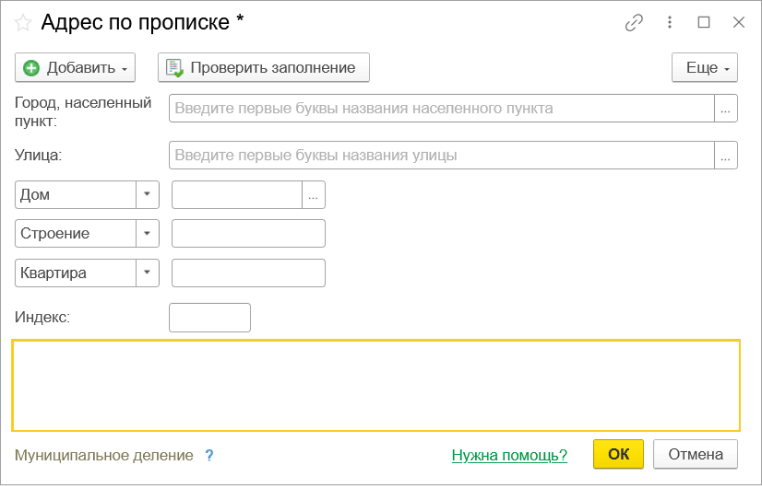Open the Нужна помощь? link
762x486 pixels.
pyautogui.click(x=509, y=455)
